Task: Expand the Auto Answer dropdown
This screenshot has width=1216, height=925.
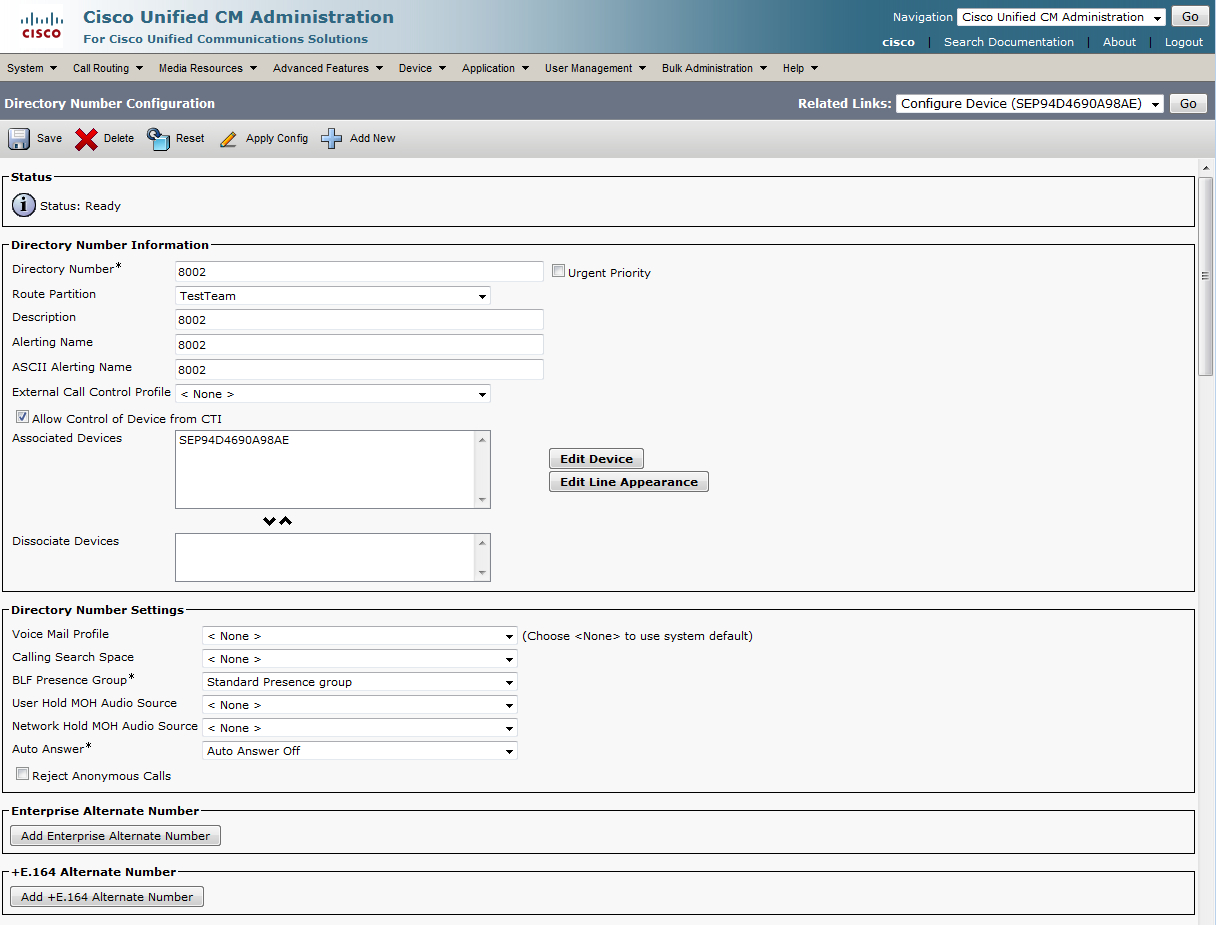Action: pyautogui.click(x=359, y=751)
